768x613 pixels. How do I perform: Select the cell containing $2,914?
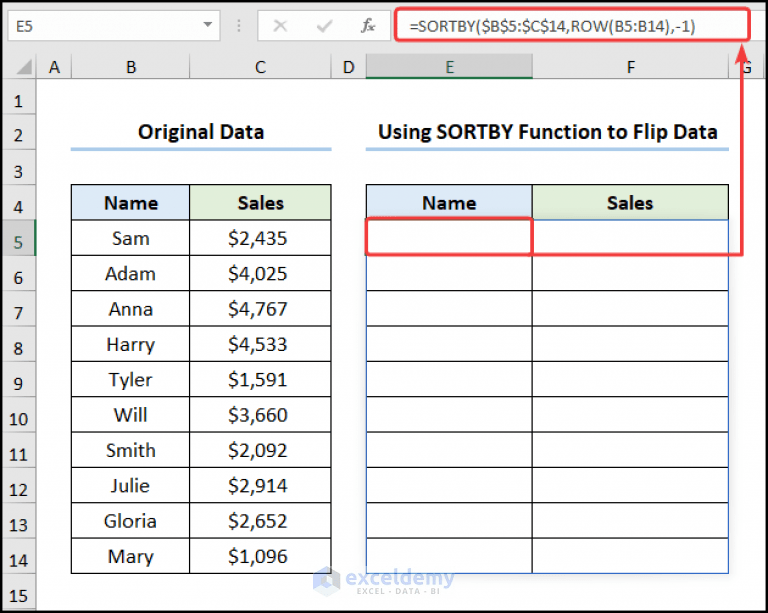[x=260, y=485]
